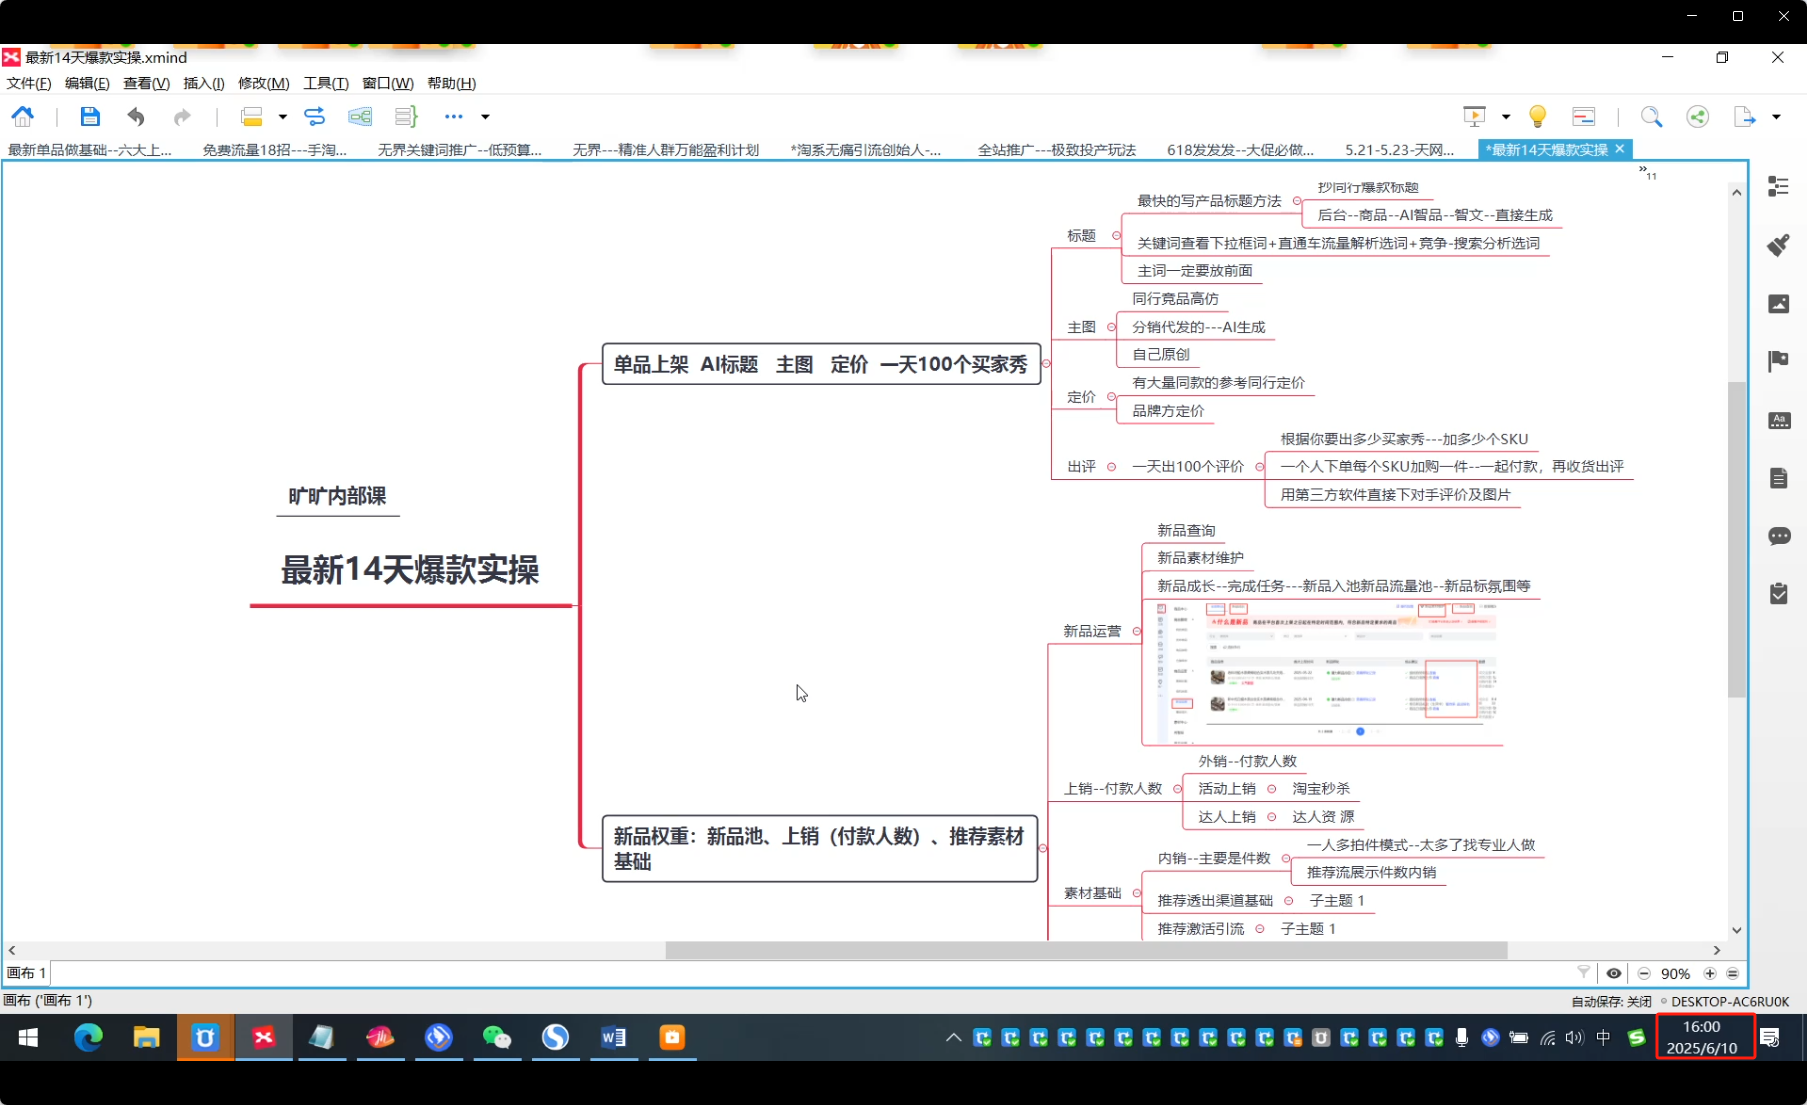Open the dropdown arrow beside the export icon
The image size is (1807, 1105).
(1776, 117)
